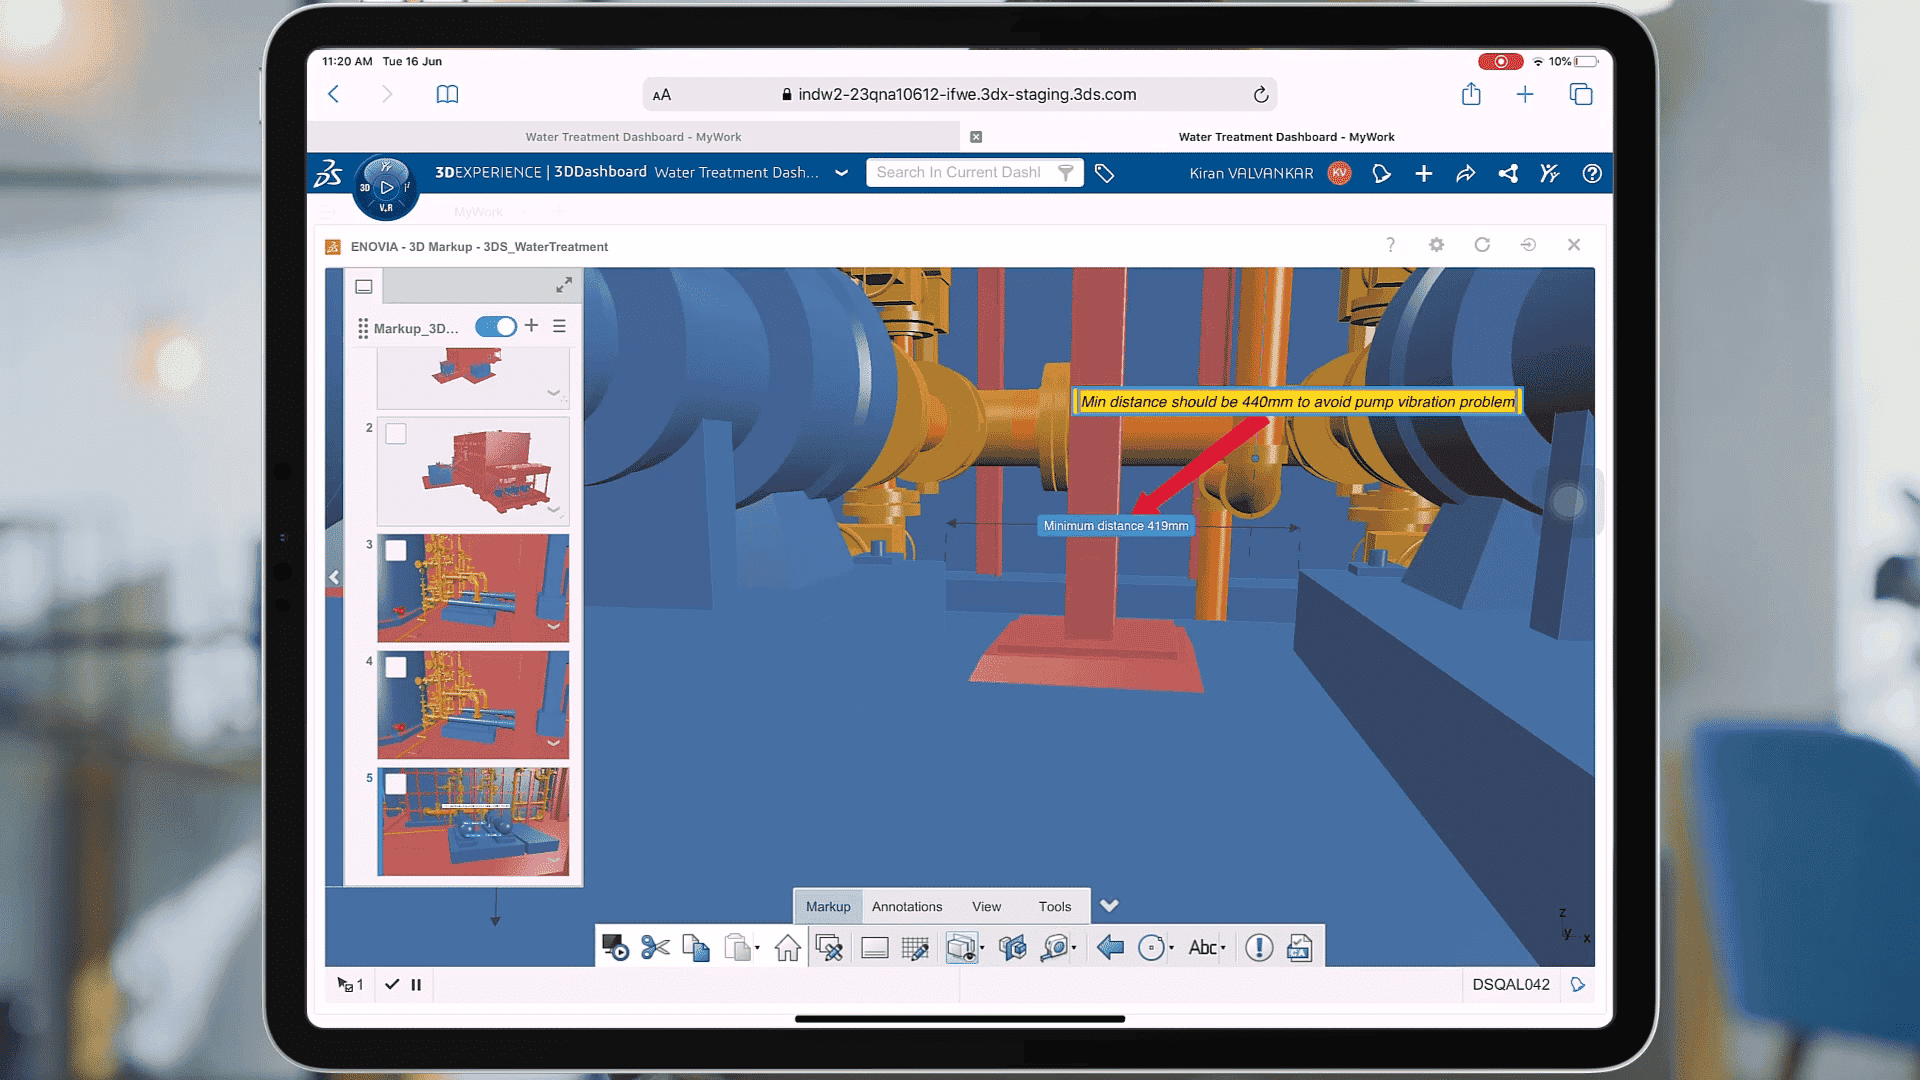Screen dimensions: 1920x1080
Task: Collapse the side panel with left arrow
Action: [x=334, y=577]
